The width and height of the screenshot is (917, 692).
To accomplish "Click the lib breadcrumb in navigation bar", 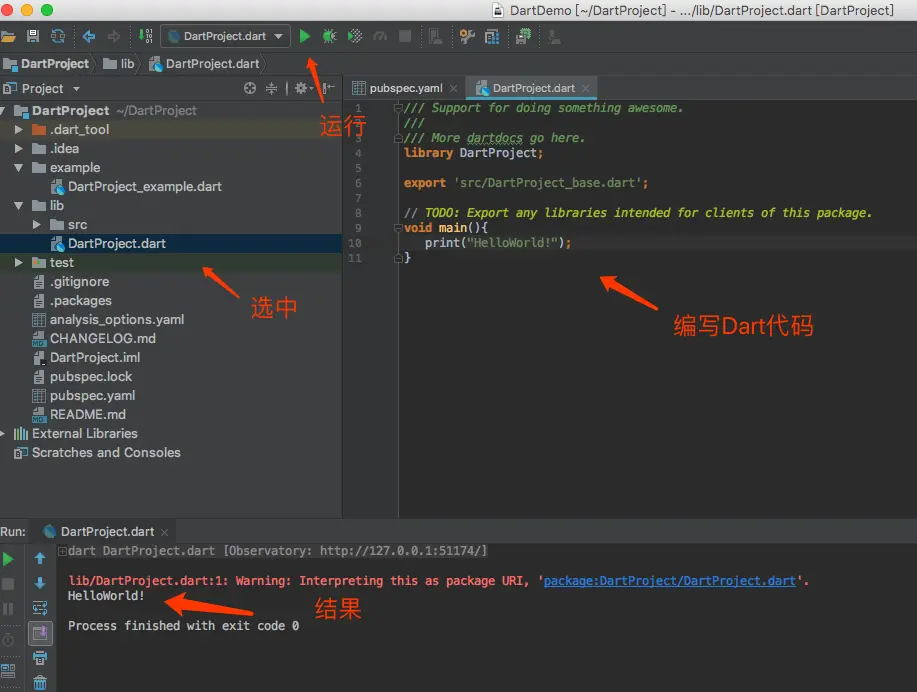I will [x=119, y=64].
